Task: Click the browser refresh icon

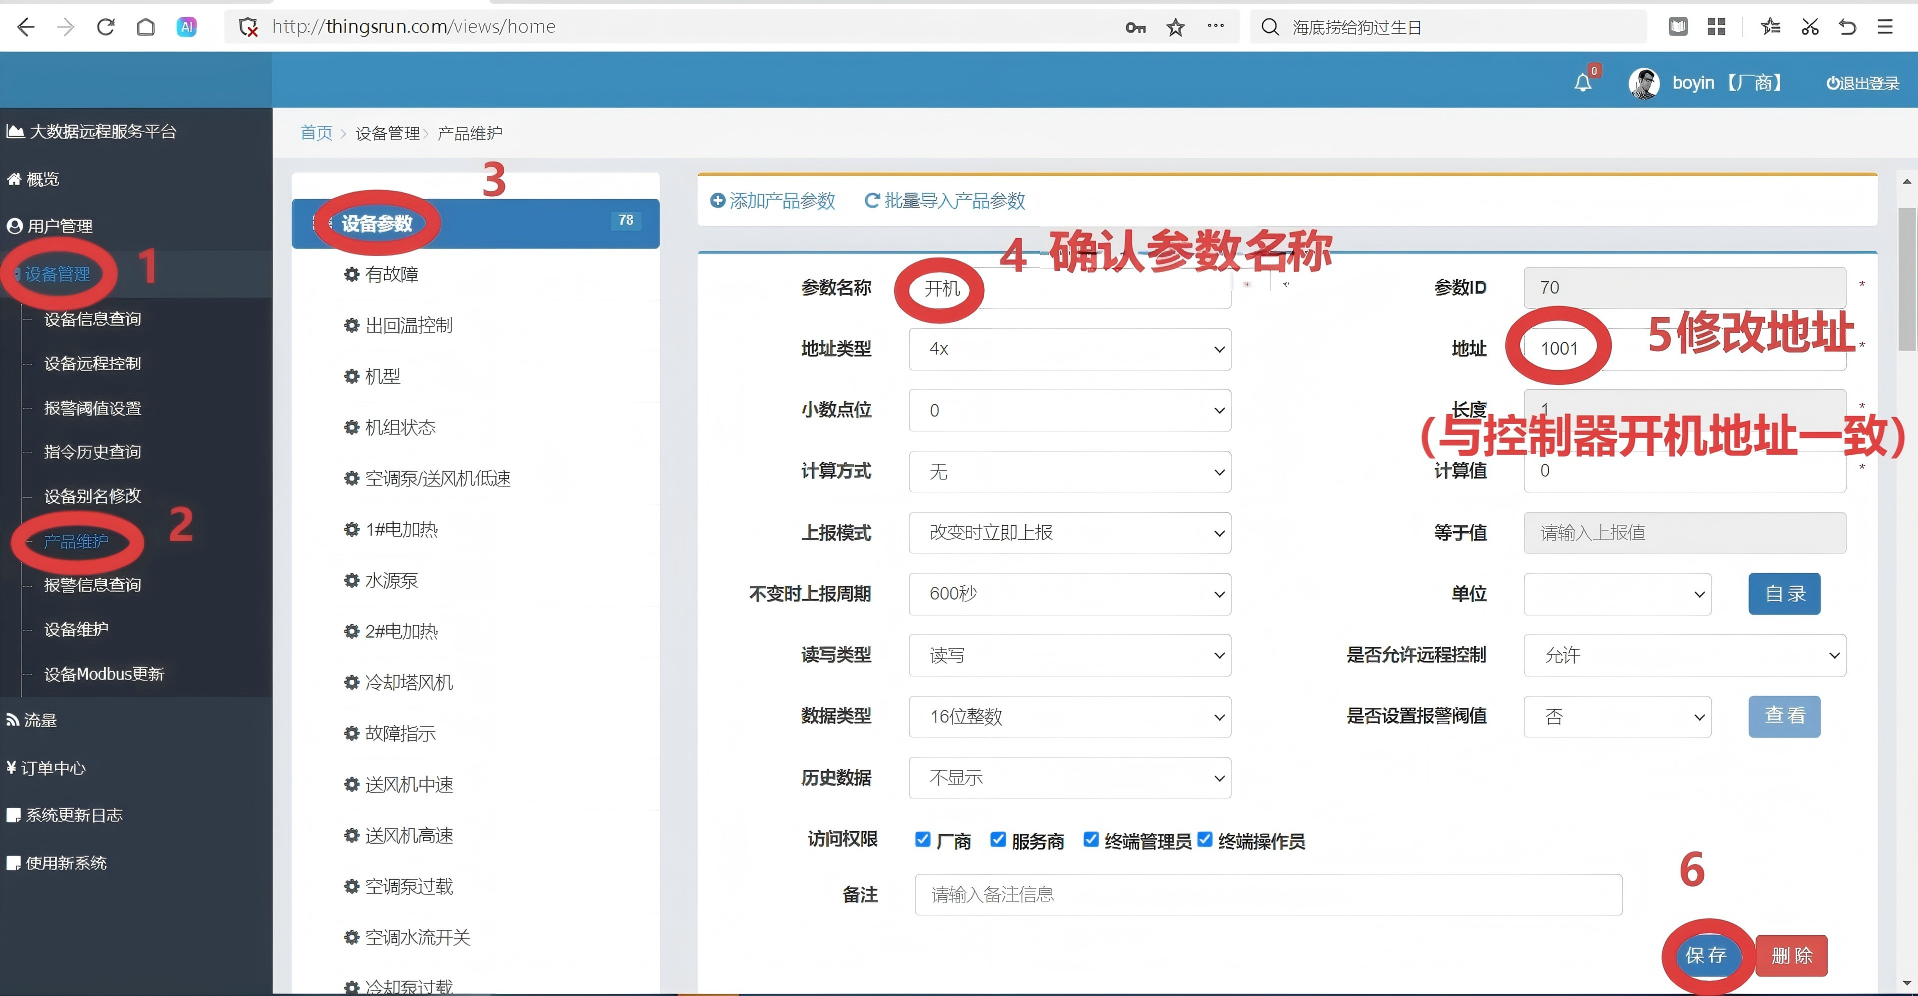Action: [105, 27]
